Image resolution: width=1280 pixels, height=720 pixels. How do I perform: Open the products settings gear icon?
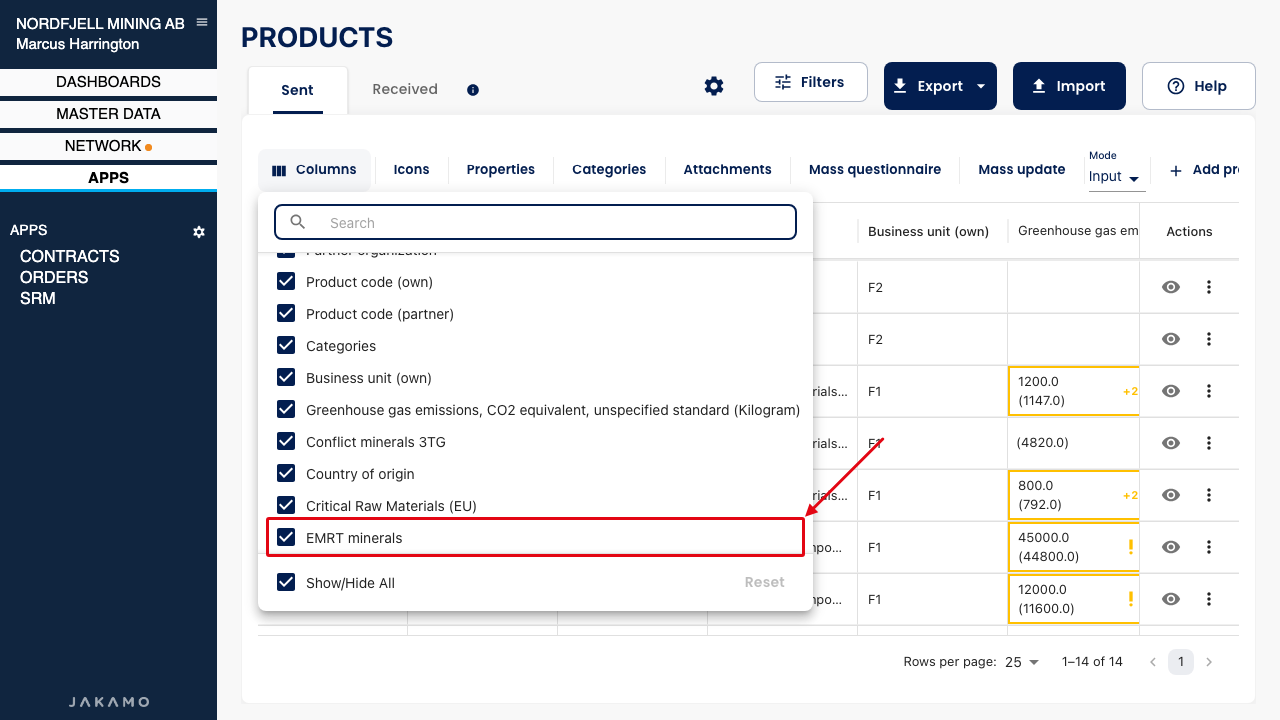[714, 86]
